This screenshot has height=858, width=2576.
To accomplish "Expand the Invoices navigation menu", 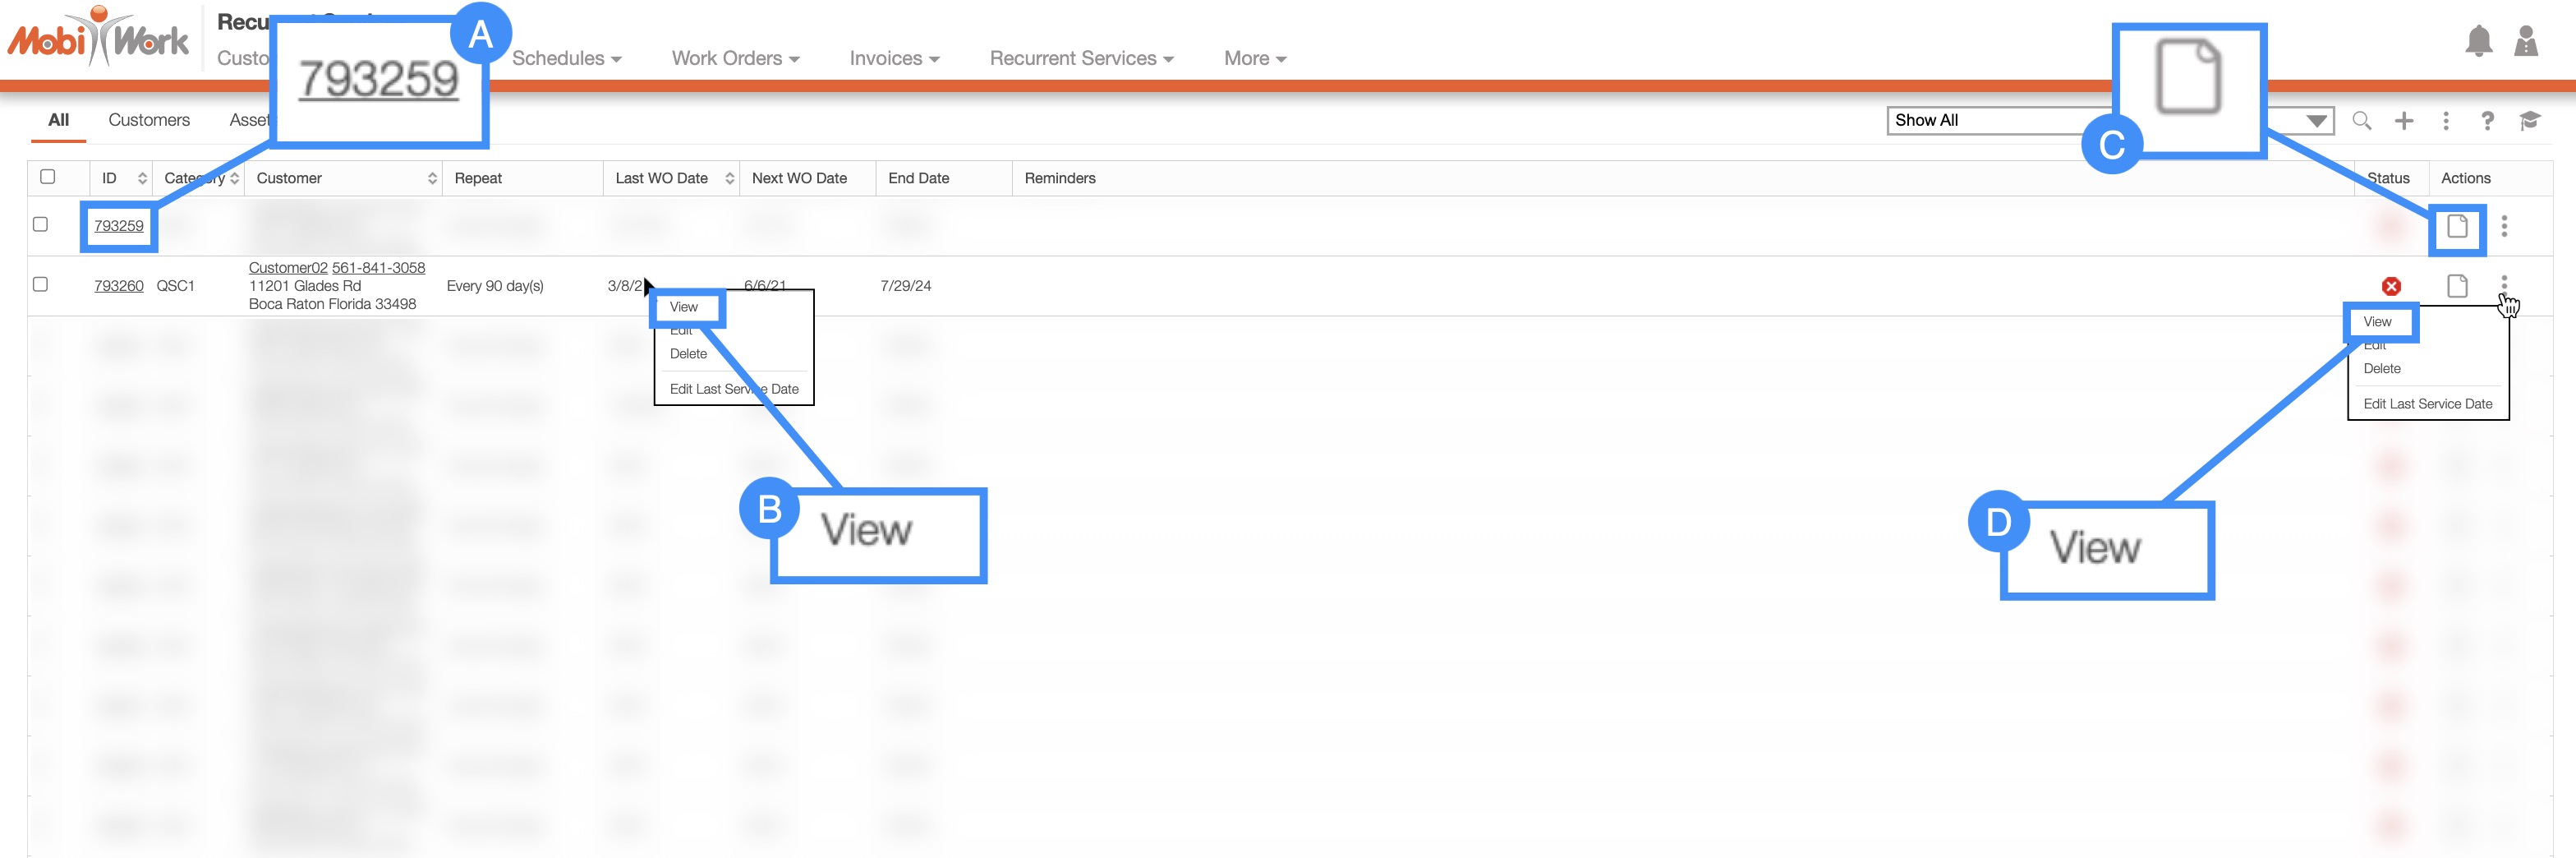I will point(893,59).
